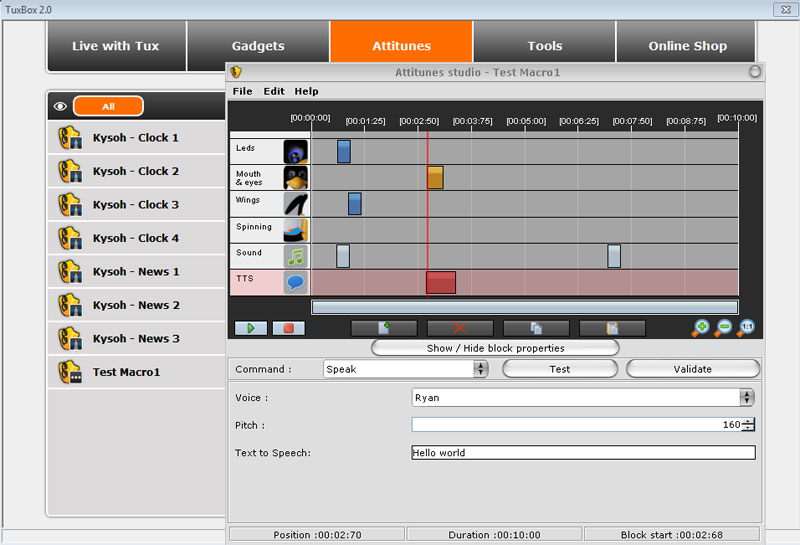Click the Mouth & eyes penguin icon
Screen dimensions: 800x545
click(295, 178)
